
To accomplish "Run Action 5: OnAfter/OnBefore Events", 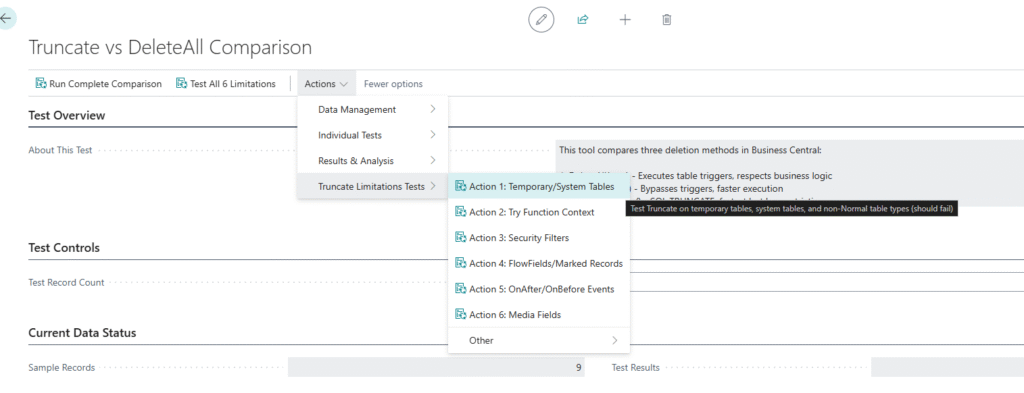I will 539,289.
